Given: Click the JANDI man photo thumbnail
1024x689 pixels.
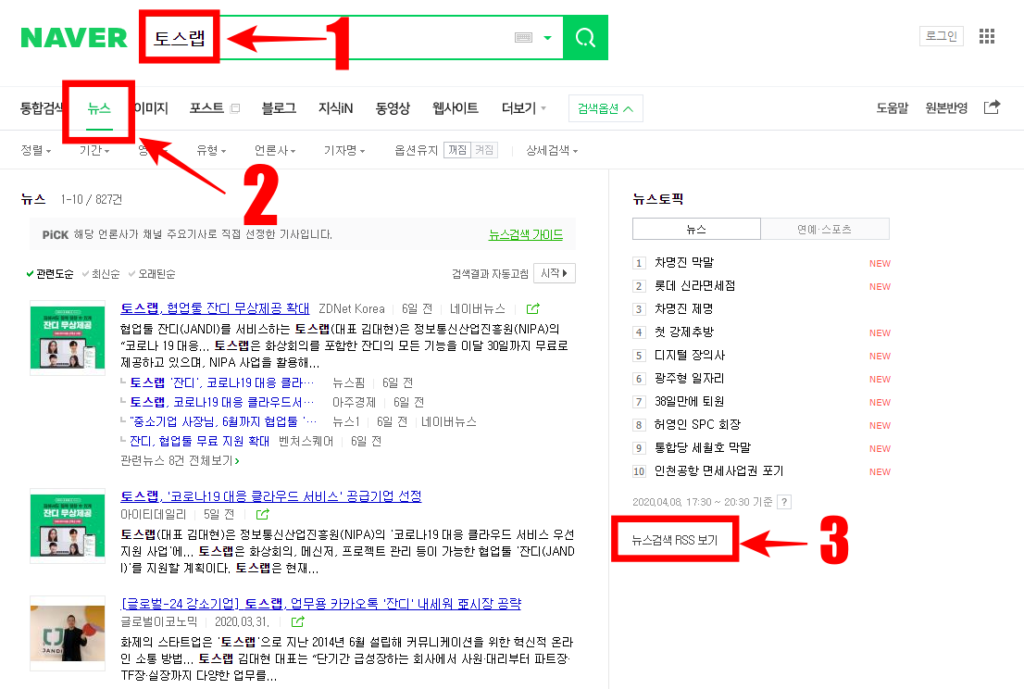Looking at the screenshot, I should (67, 633).
